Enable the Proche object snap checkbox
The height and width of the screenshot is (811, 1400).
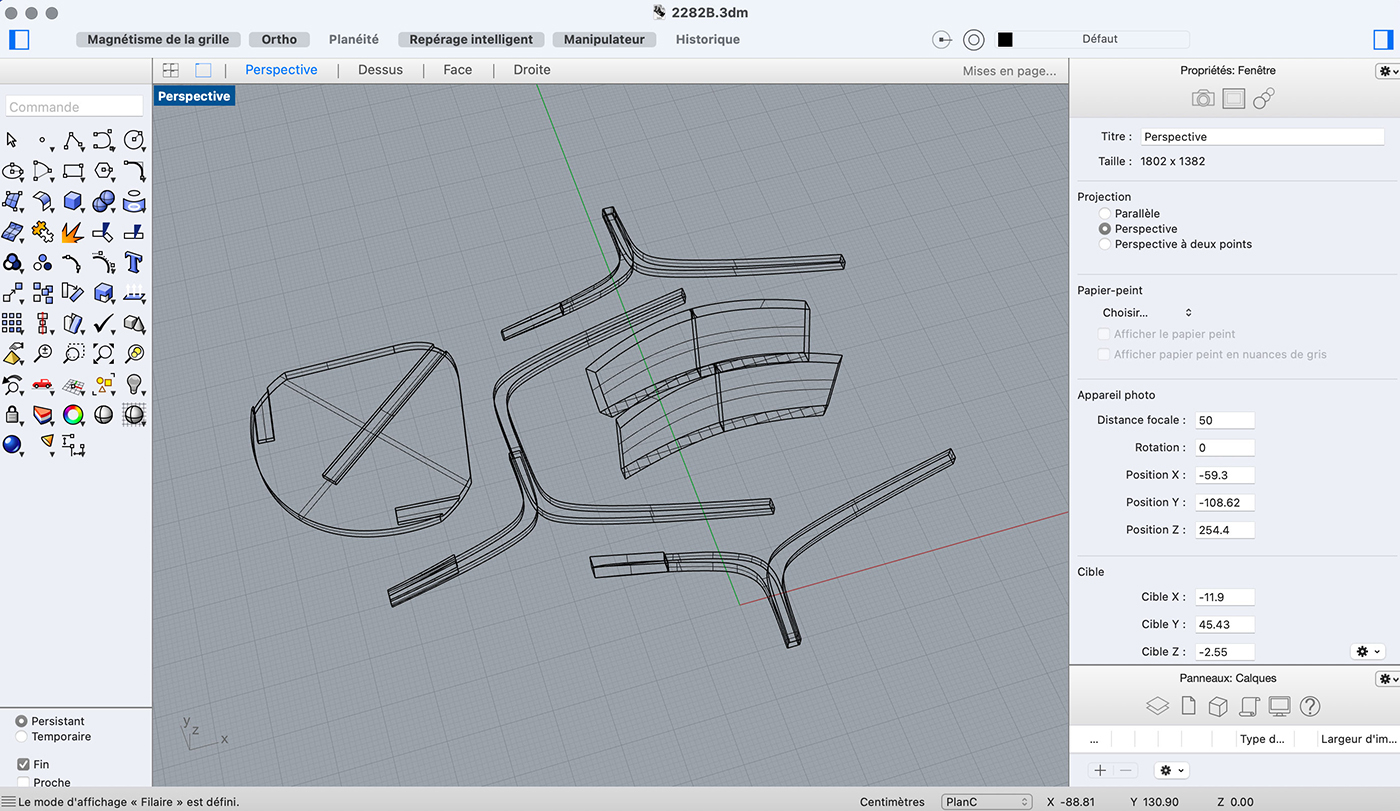(24, 782)
